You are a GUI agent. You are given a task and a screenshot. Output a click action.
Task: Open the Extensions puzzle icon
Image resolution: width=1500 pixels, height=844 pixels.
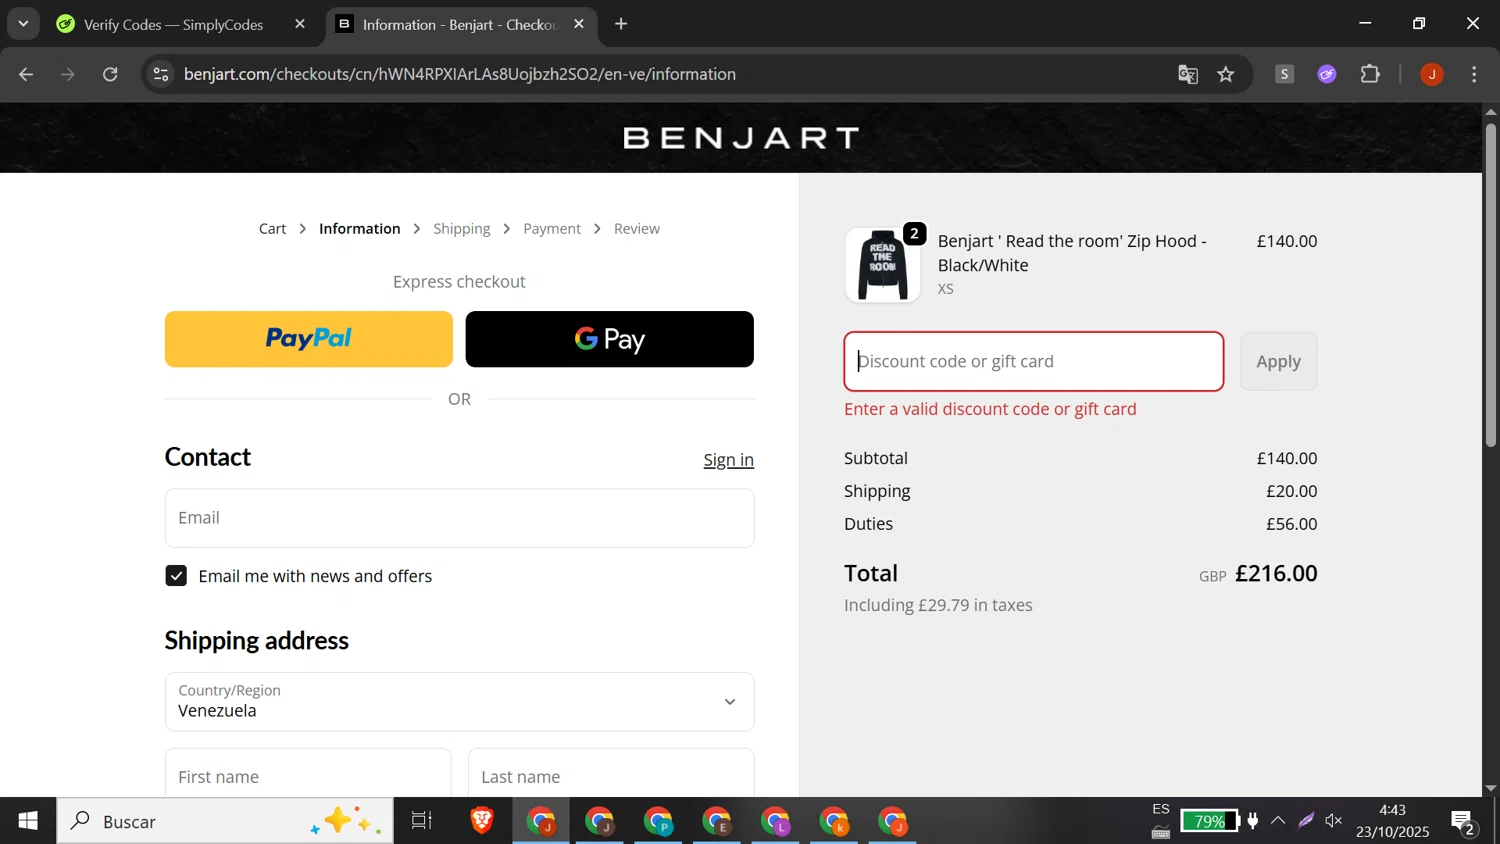pos(1370,74)
